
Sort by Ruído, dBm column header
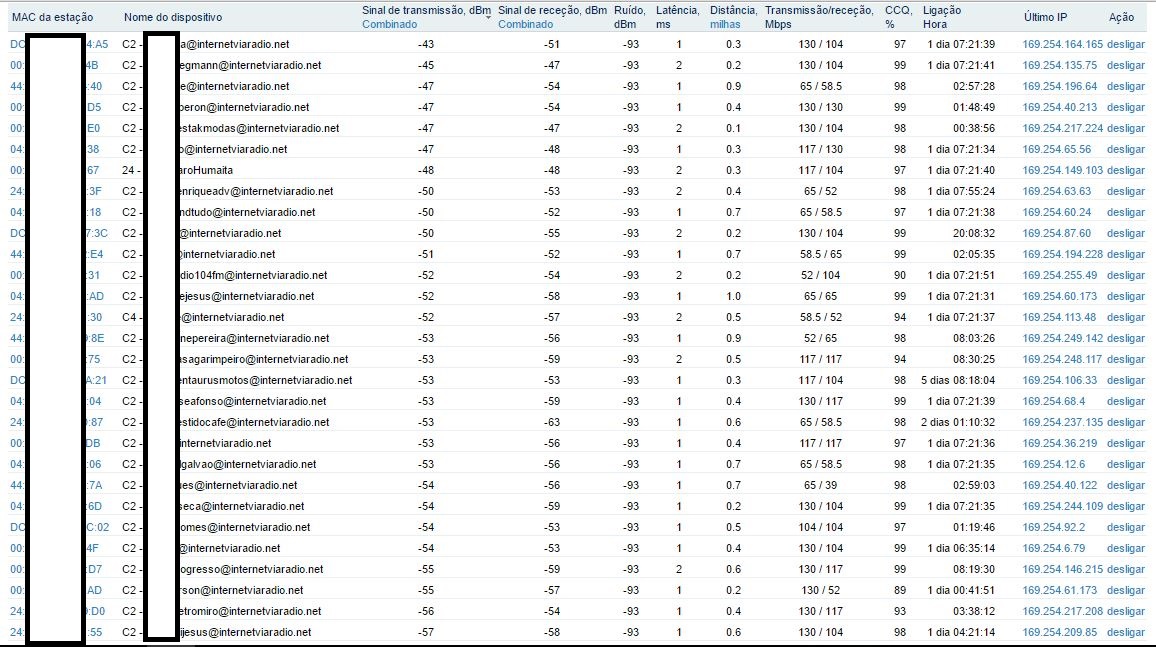click(x=630, y=17)
